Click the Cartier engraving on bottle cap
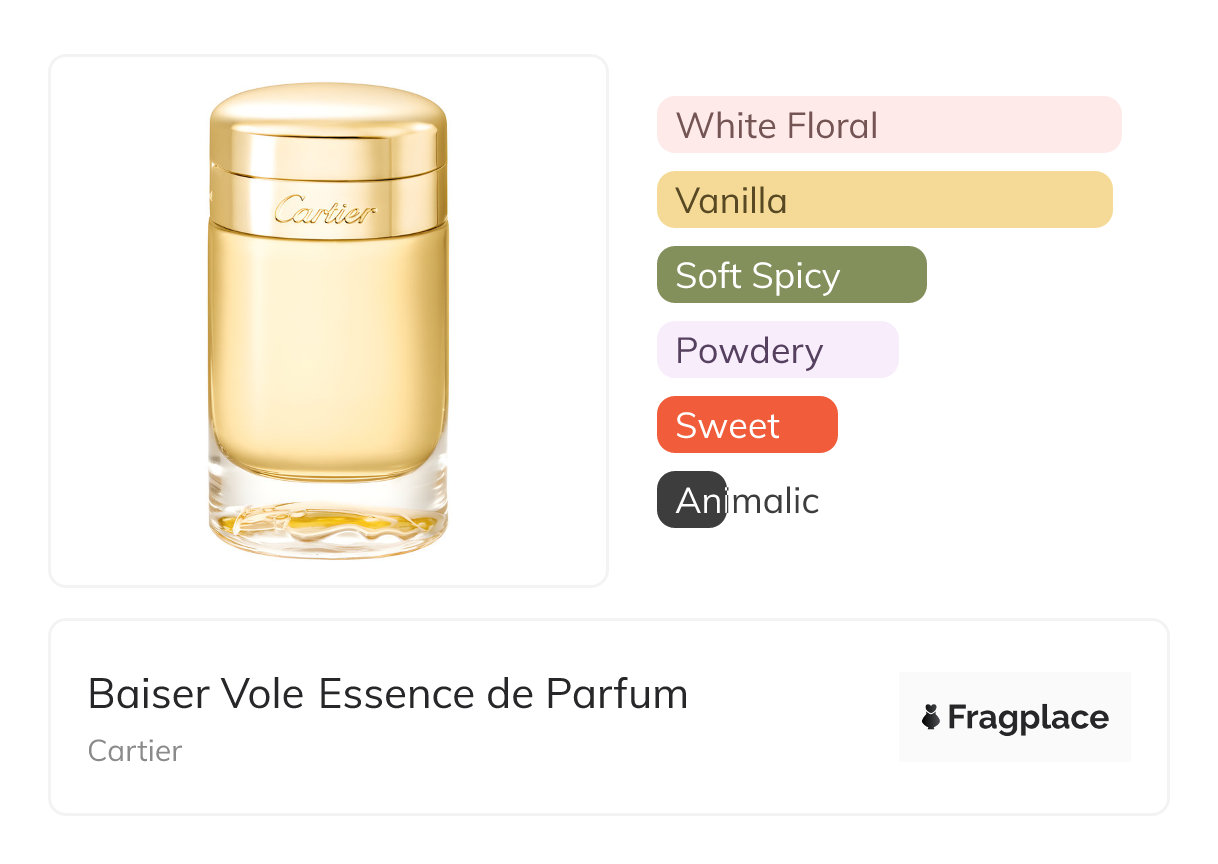This screenshot has width=1218, height=864. (x=325, y=211)
